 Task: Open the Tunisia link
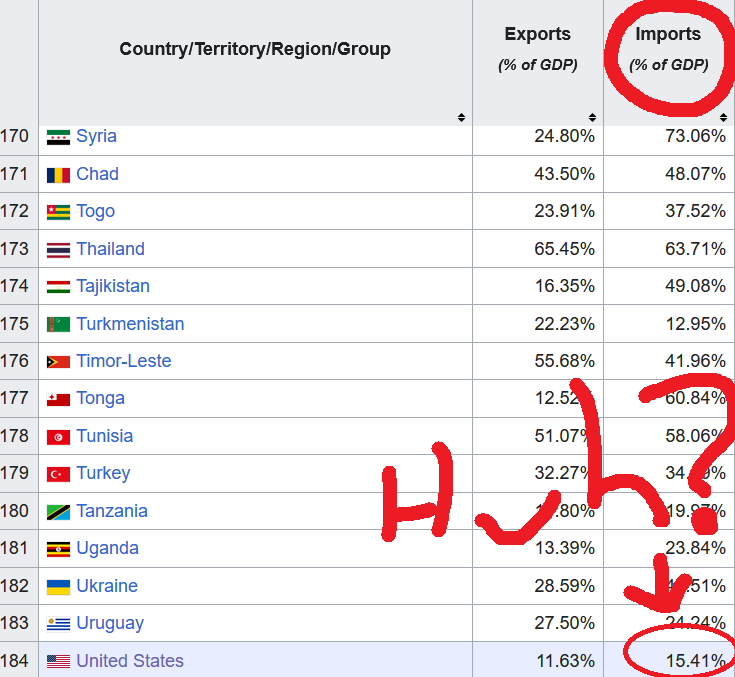[105, 436]
